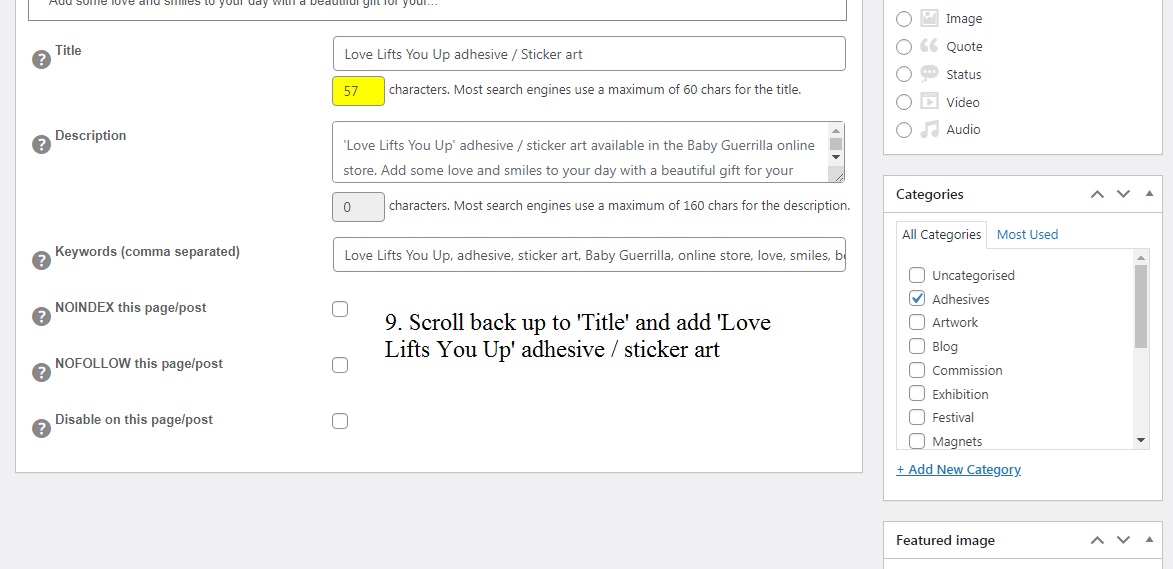Click help icon for Keywords field
Image resolution: width=1173 pixels, height=569 pixels.
click(41, 260)
